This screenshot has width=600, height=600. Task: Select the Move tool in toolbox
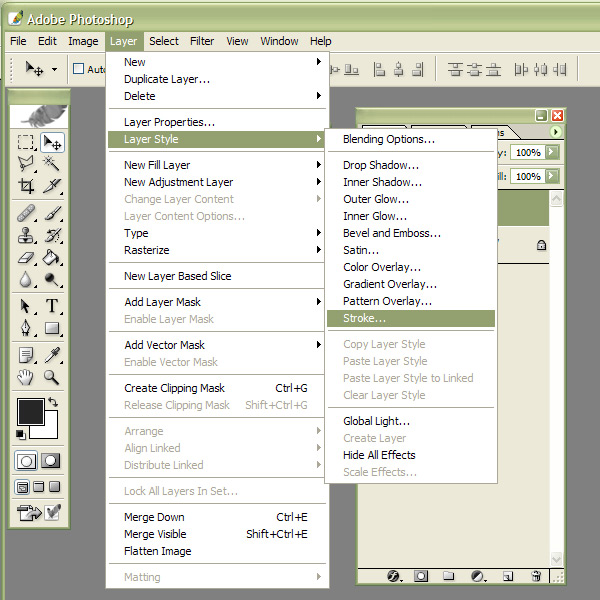tap(52, 142)
